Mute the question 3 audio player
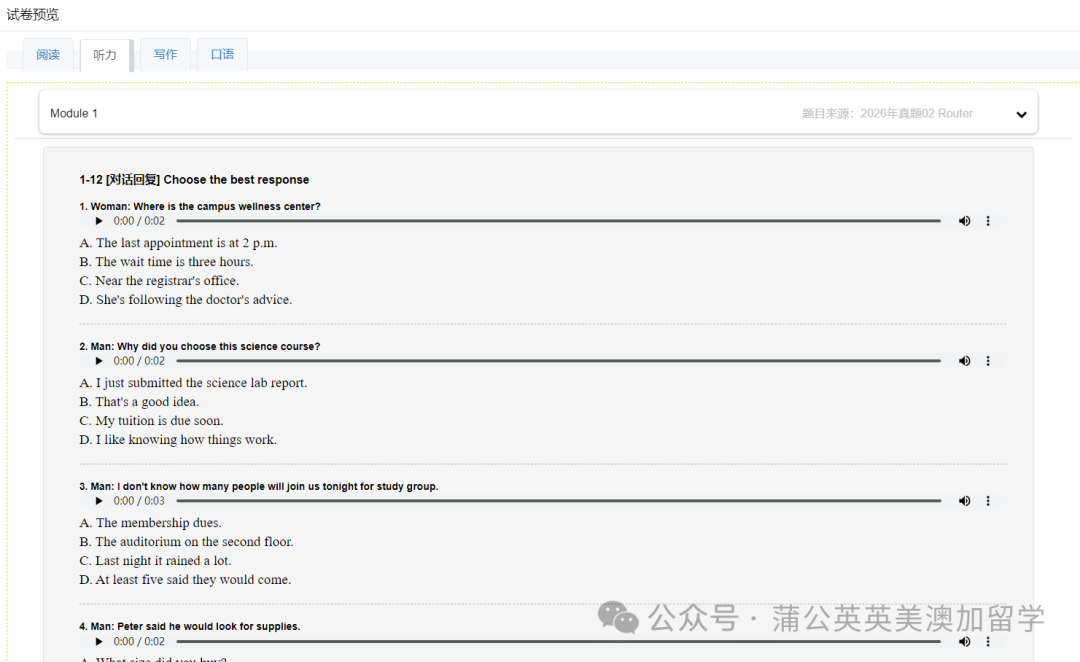The width and height of the screenshot is (1080, 662). click(x=964, y=501)
